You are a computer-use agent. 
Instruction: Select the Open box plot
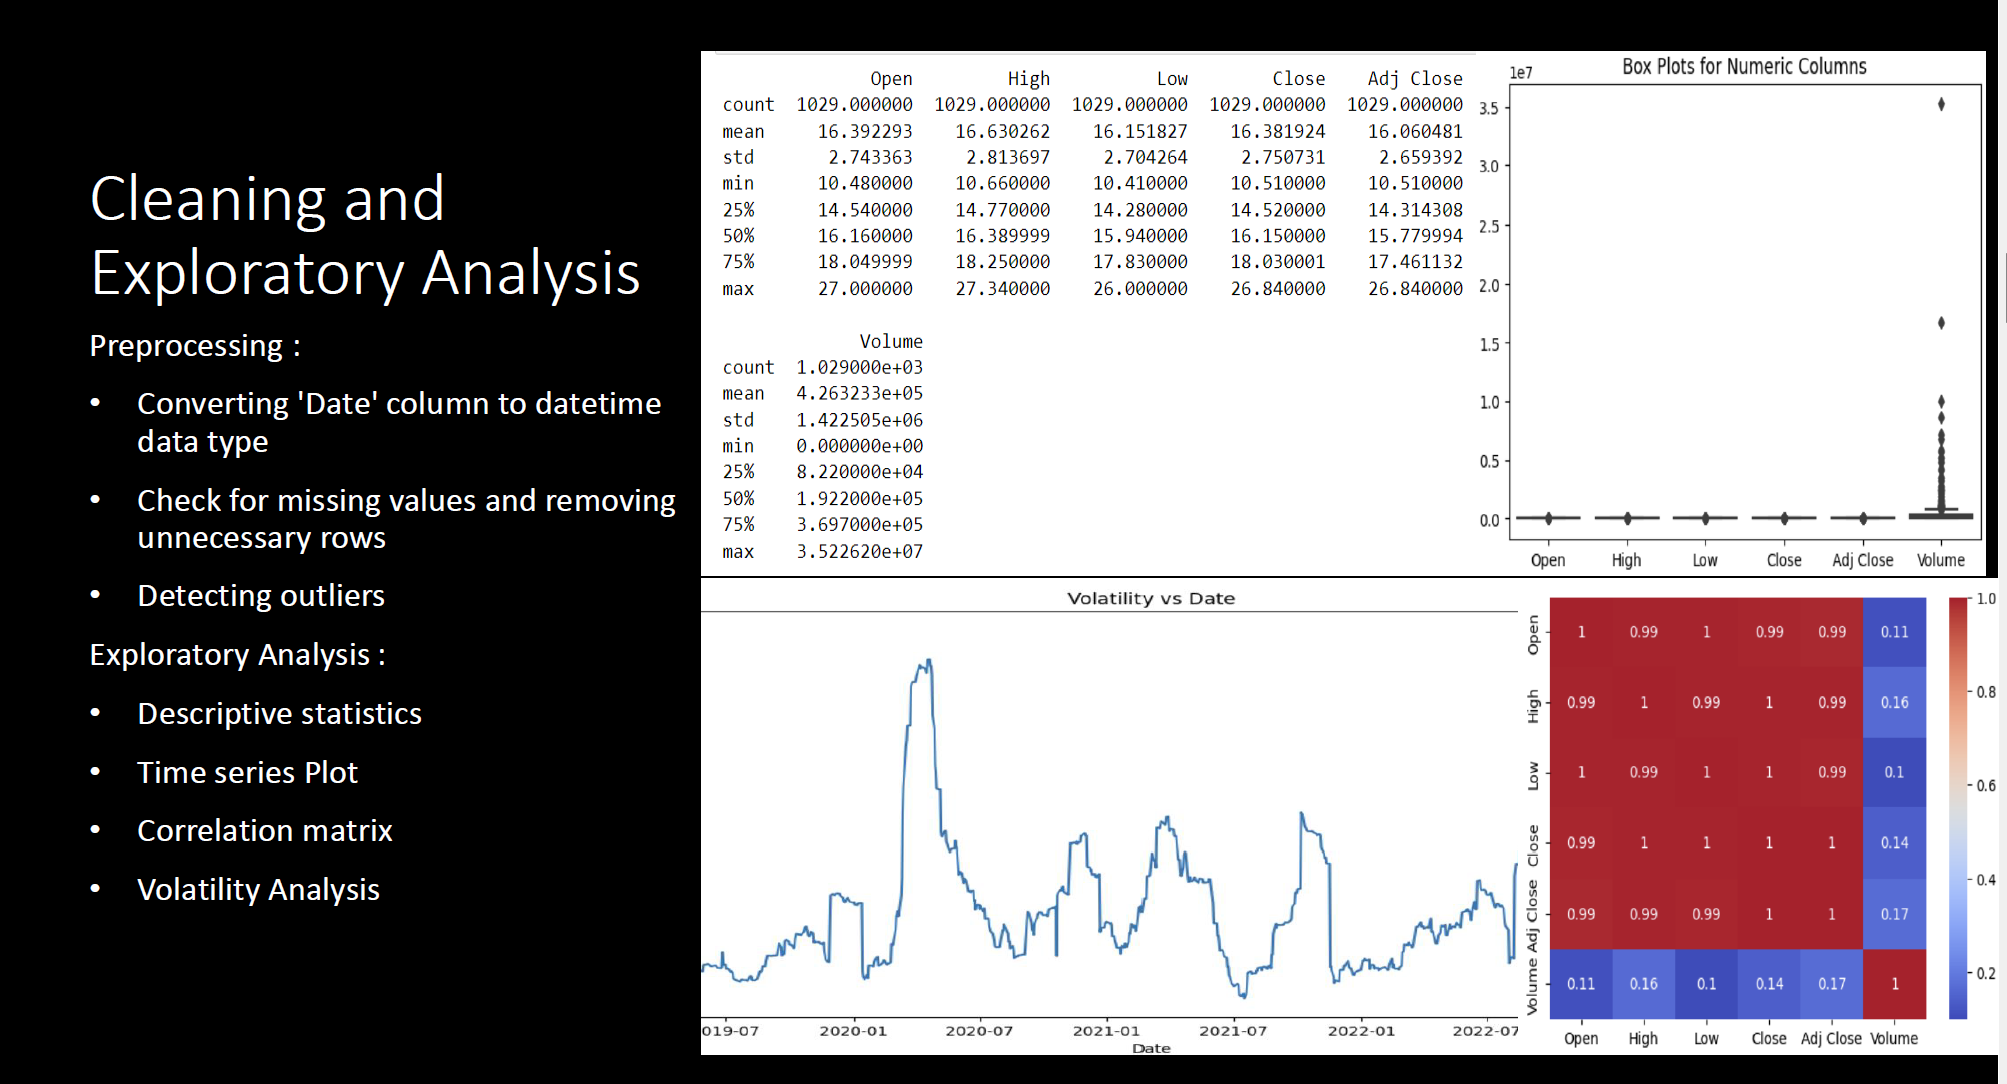(1548, 516)
